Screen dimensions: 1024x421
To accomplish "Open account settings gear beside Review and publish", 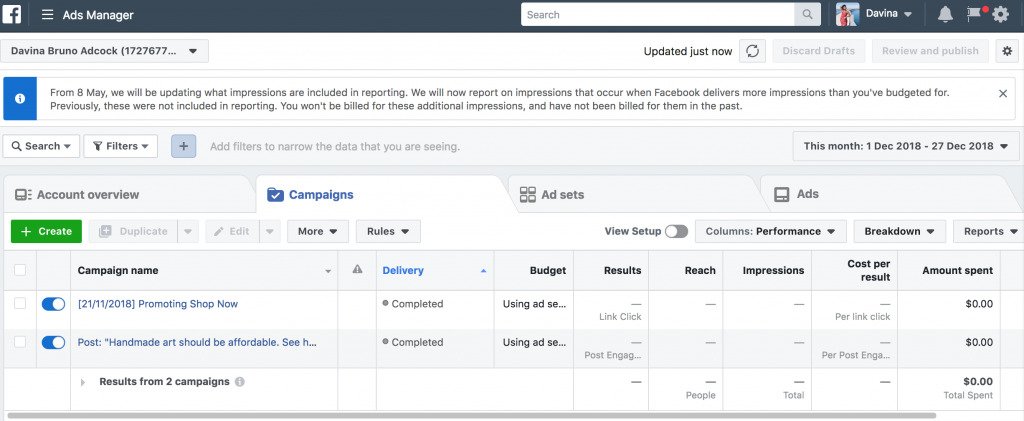I will point(1007,51).
